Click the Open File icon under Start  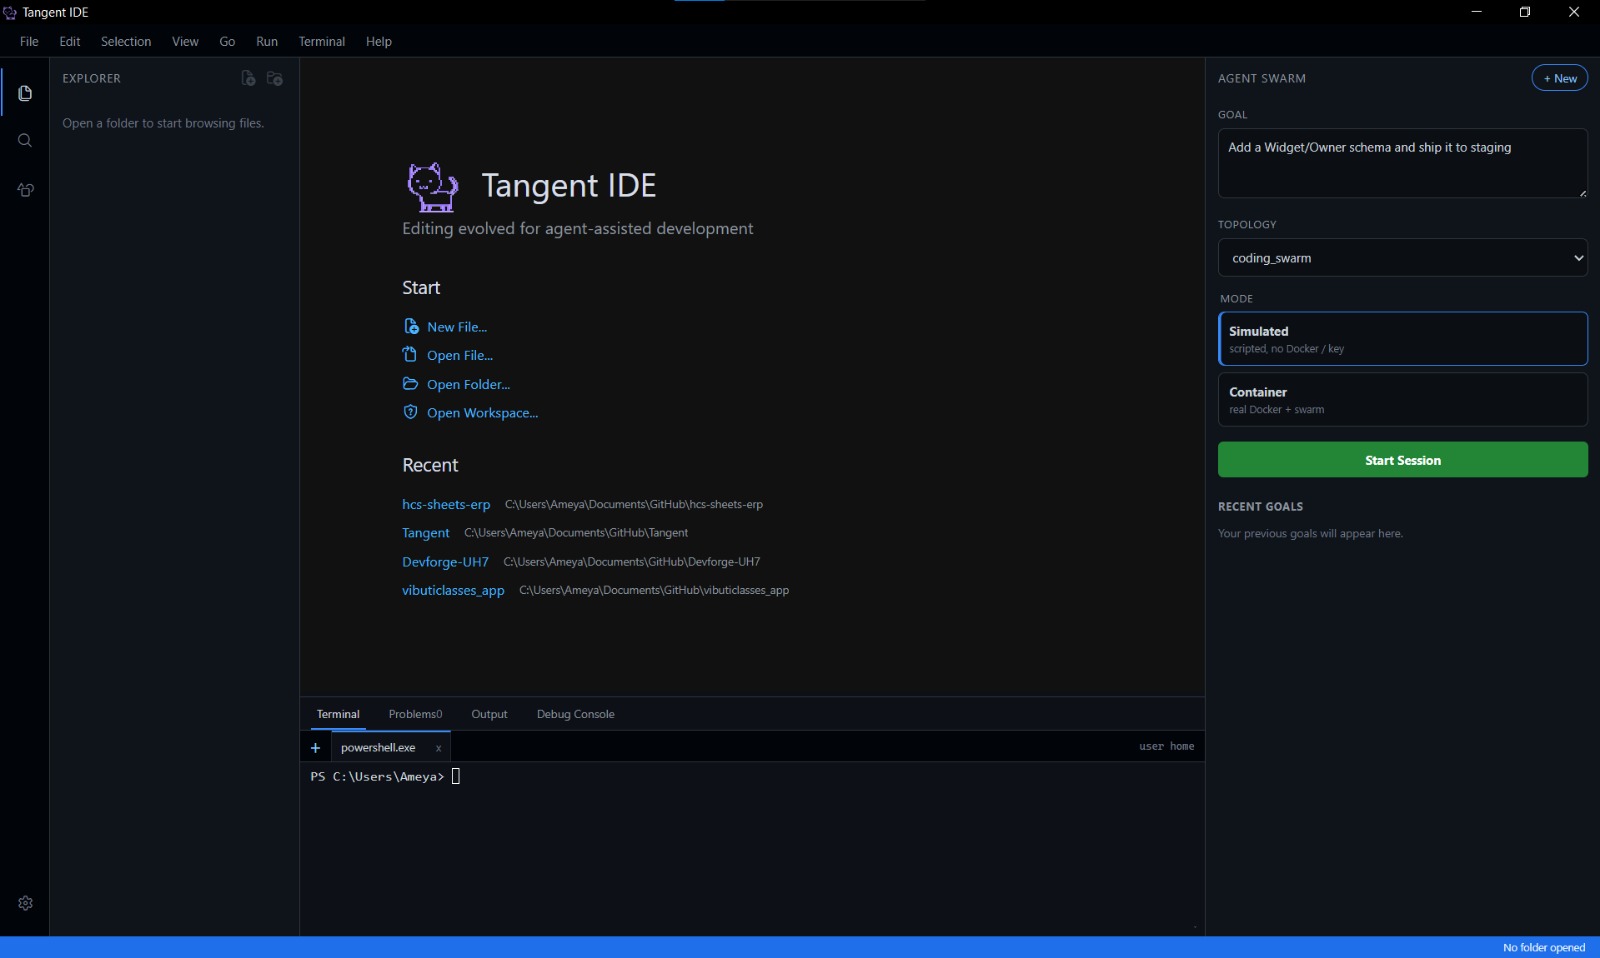pyautogui.click(x=410, y=354)
